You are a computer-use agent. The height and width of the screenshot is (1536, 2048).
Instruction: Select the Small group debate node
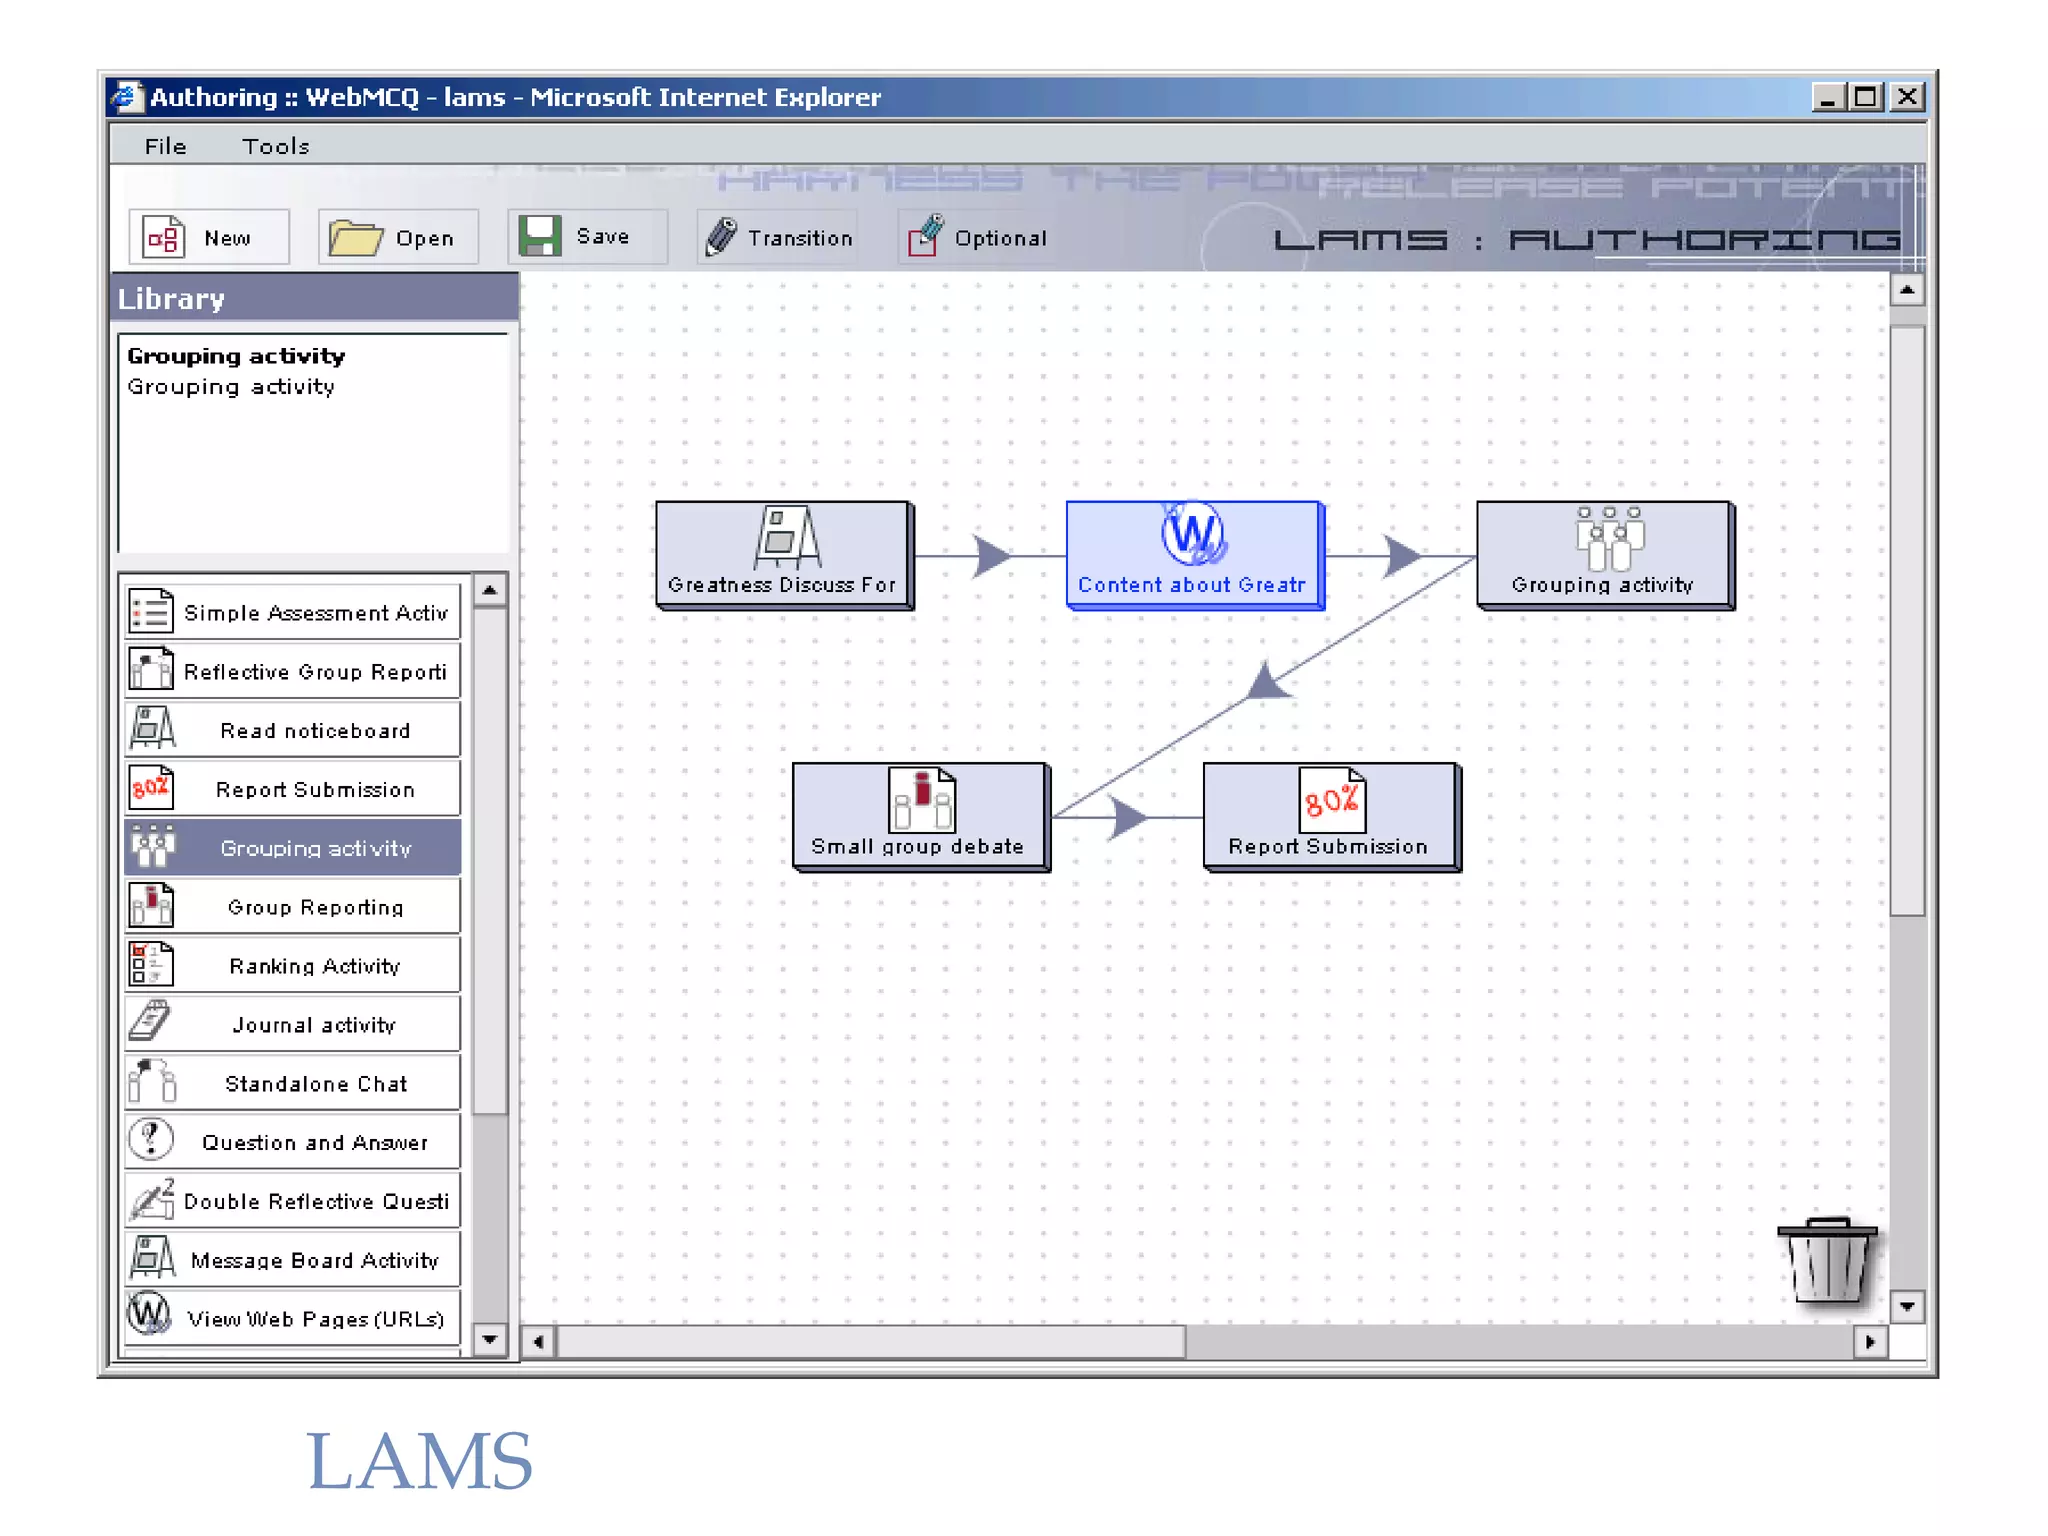click(x=920, y=817)
